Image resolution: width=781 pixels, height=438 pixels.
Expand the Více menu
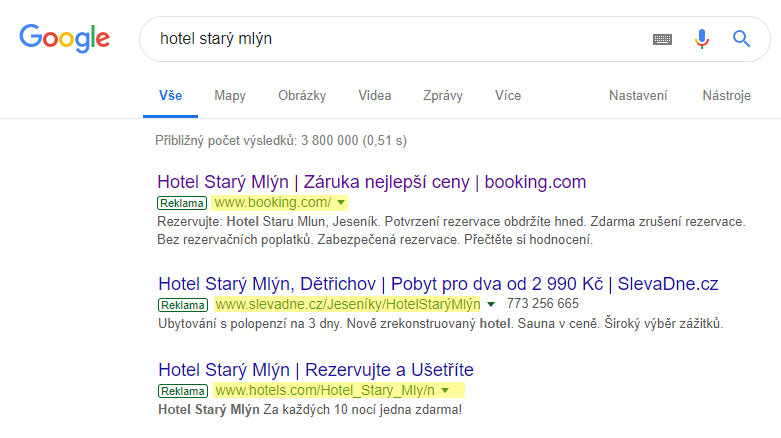(508, 96)
